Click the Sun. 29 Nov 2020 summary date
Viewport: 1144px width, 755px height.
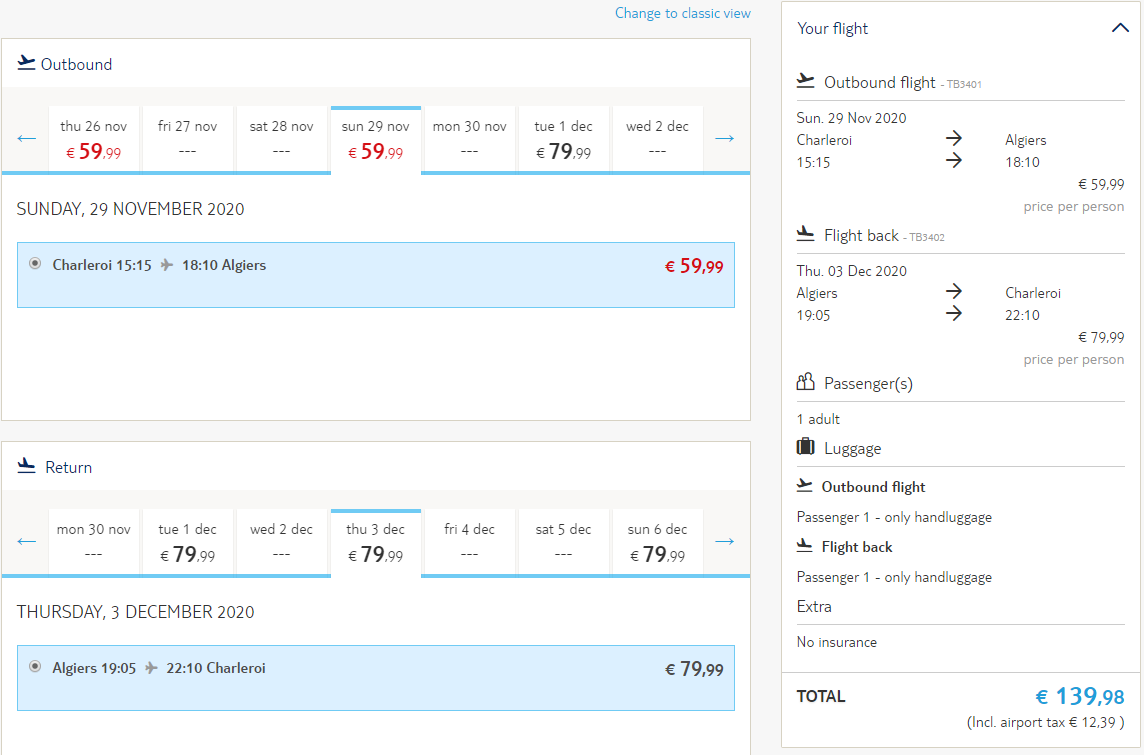[x=851, y=118]
